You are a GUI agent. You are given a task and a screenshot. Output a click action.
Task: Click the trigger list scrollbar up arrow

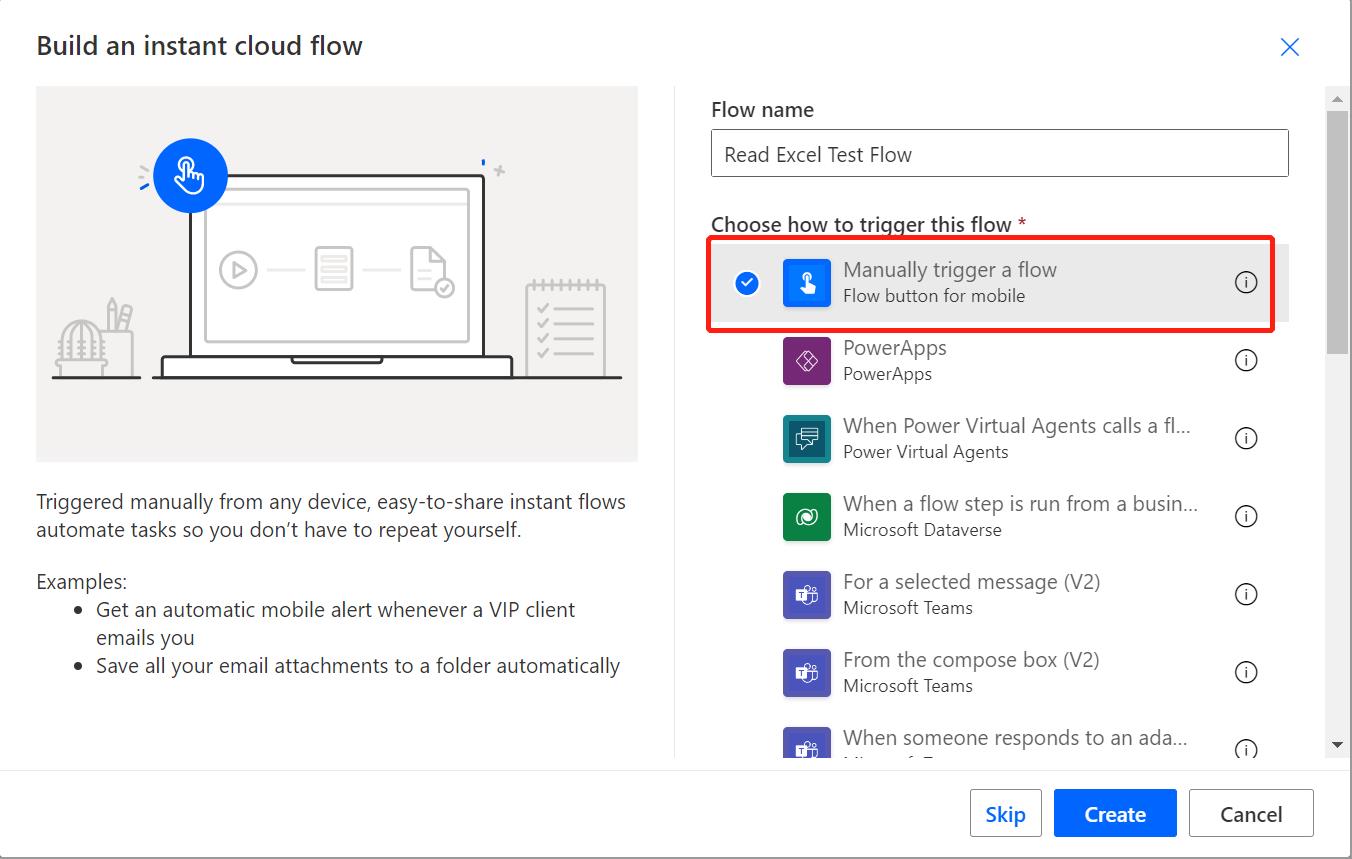(x=1337, y=98)
